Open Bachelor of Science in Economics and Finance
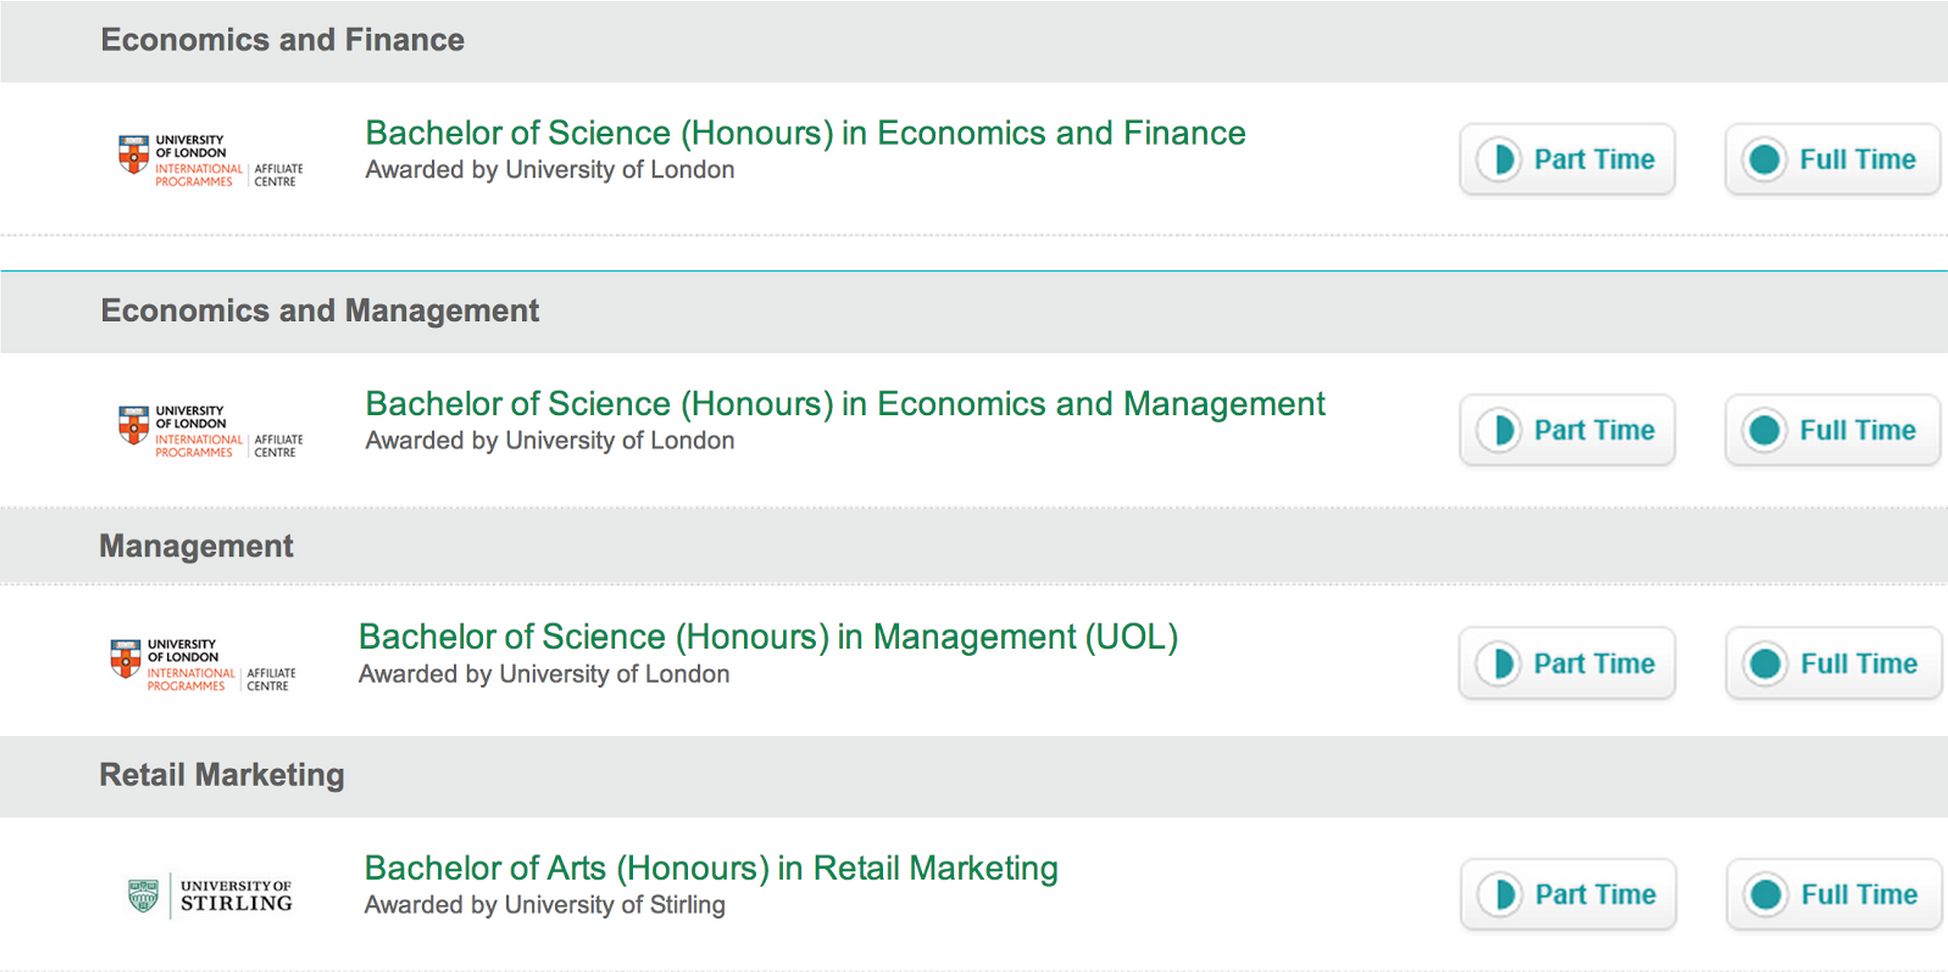This screenshot has height=972, width=1948. click(x=805, y=133)
